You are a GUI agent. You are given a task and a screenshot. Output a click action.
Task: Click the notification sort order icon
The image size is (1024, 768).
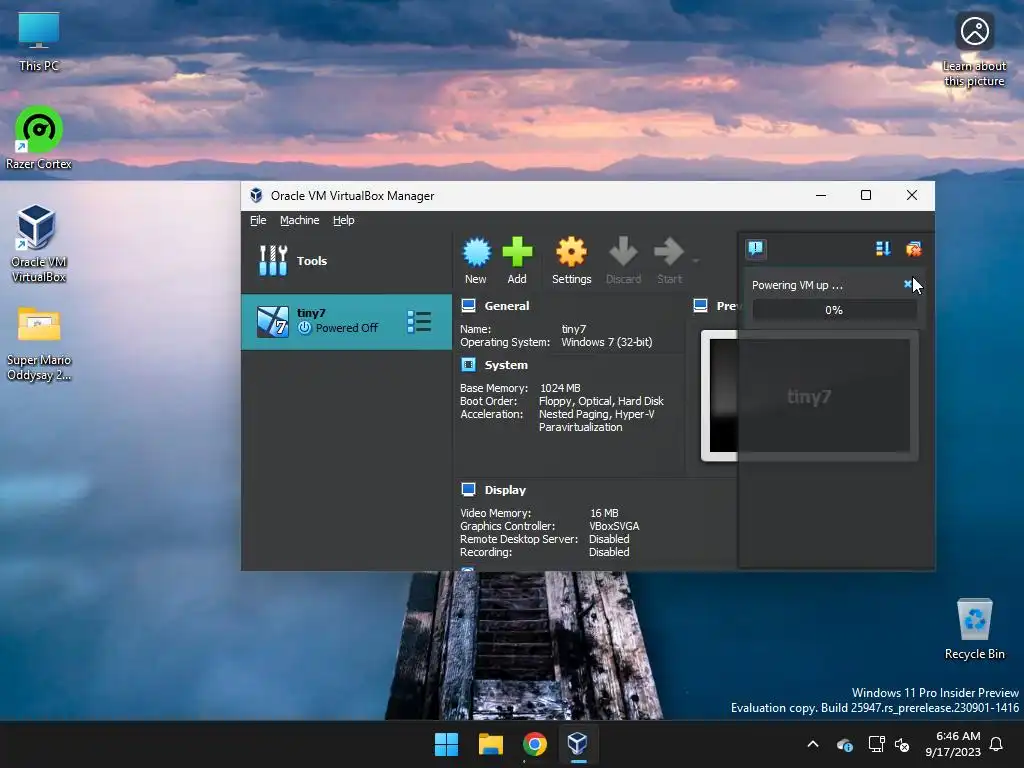point(883,248)
